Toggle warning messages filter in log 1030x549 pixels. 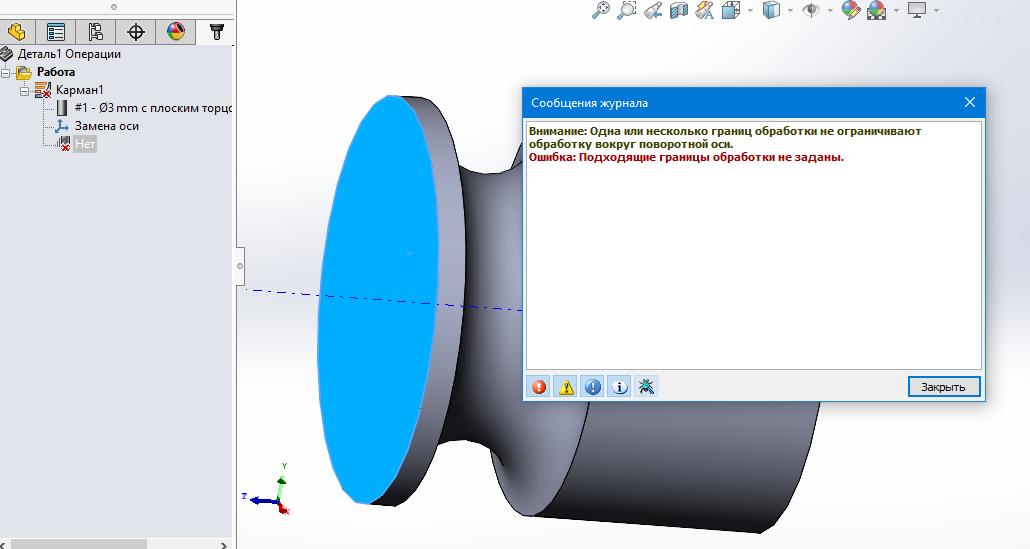[x=566, y=387]
